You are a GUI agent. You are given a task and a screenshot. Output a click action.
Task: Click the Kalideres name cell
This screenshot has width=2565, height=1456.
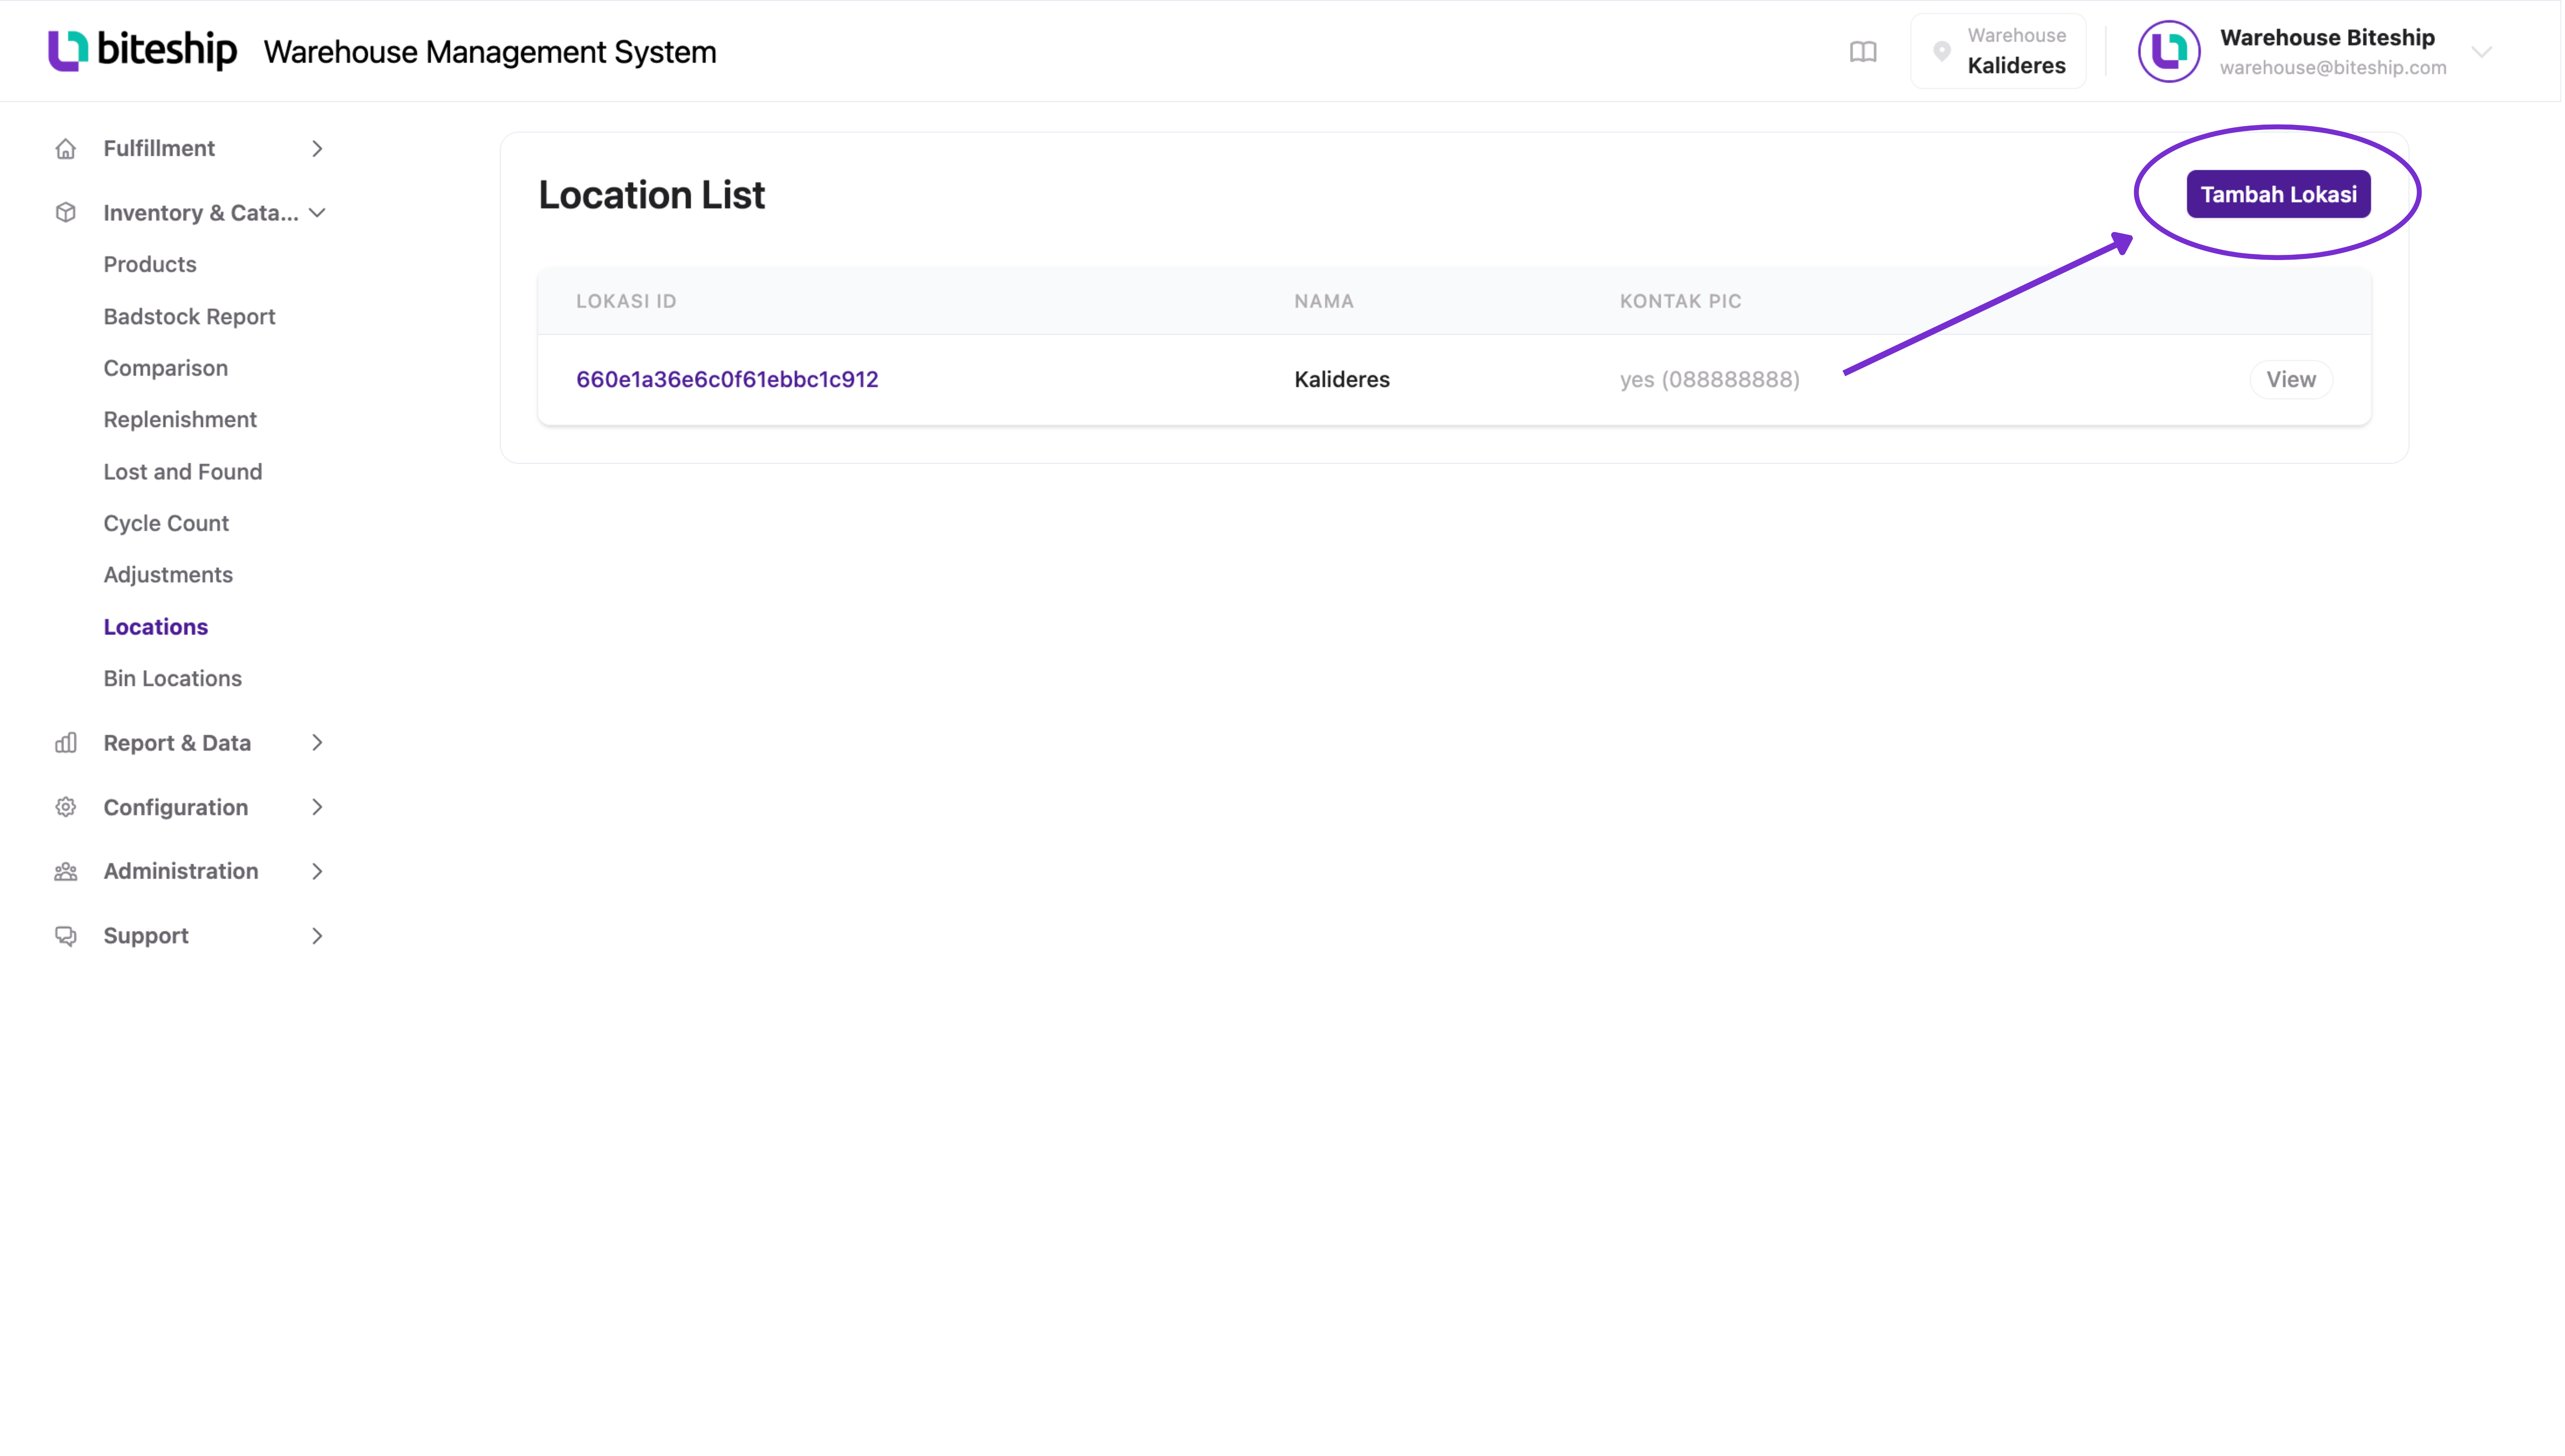(x=1342, y=380)
